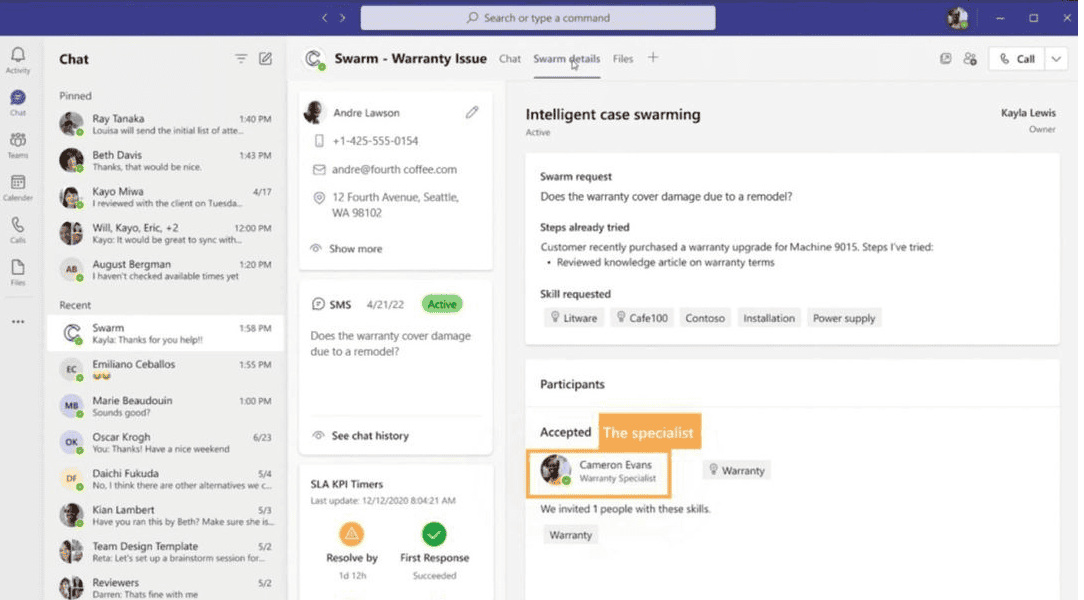Open Oscar Krogh conversation
This screenshot has height=600, width=1084.
pos(165,442)
